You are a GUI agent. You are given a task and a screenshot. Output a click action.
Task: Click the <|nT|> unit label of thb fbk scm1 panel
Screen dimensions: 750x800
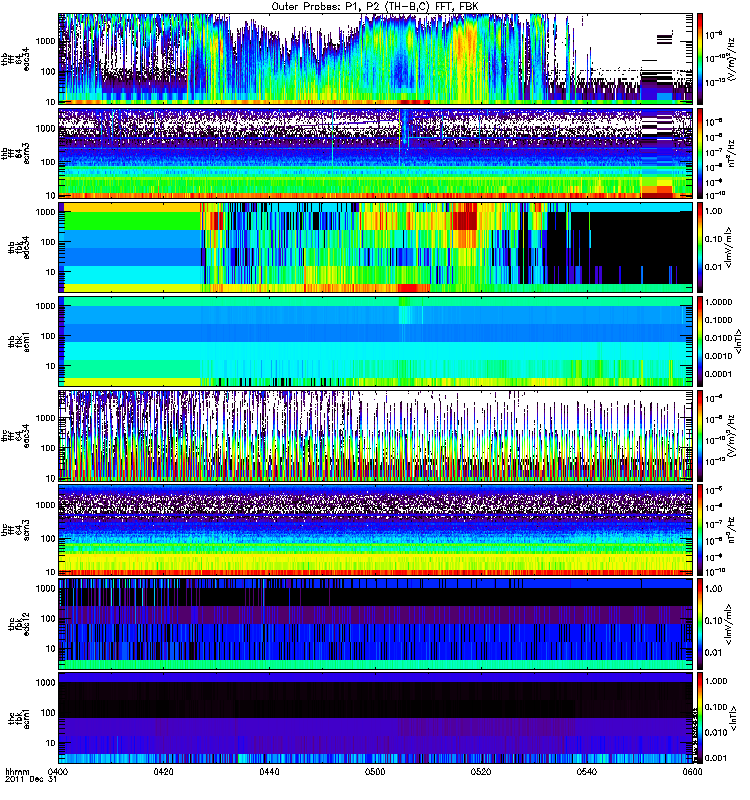point(738,341)
